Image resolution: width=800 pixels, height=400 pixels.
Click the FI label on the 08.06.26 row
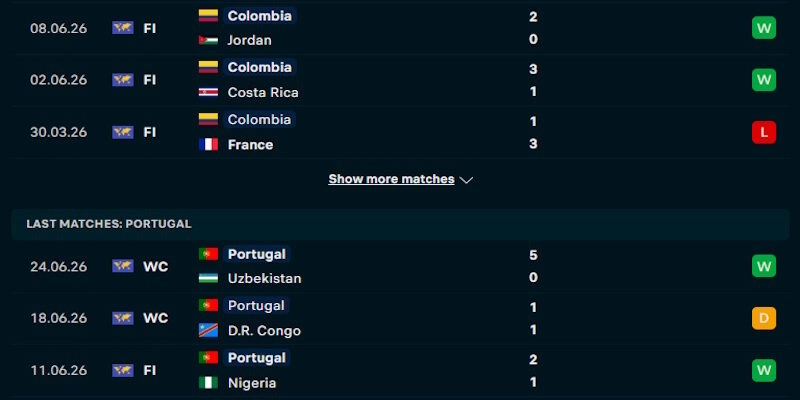point(149,29)
